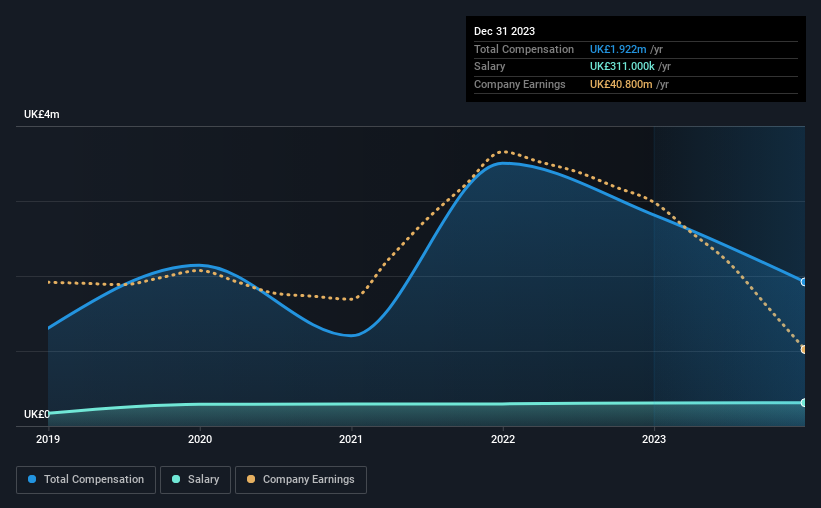Click the Salary label in tooltip
This screenshot has height=508, width=821.
pyautogui.click(x=490, y=67)
